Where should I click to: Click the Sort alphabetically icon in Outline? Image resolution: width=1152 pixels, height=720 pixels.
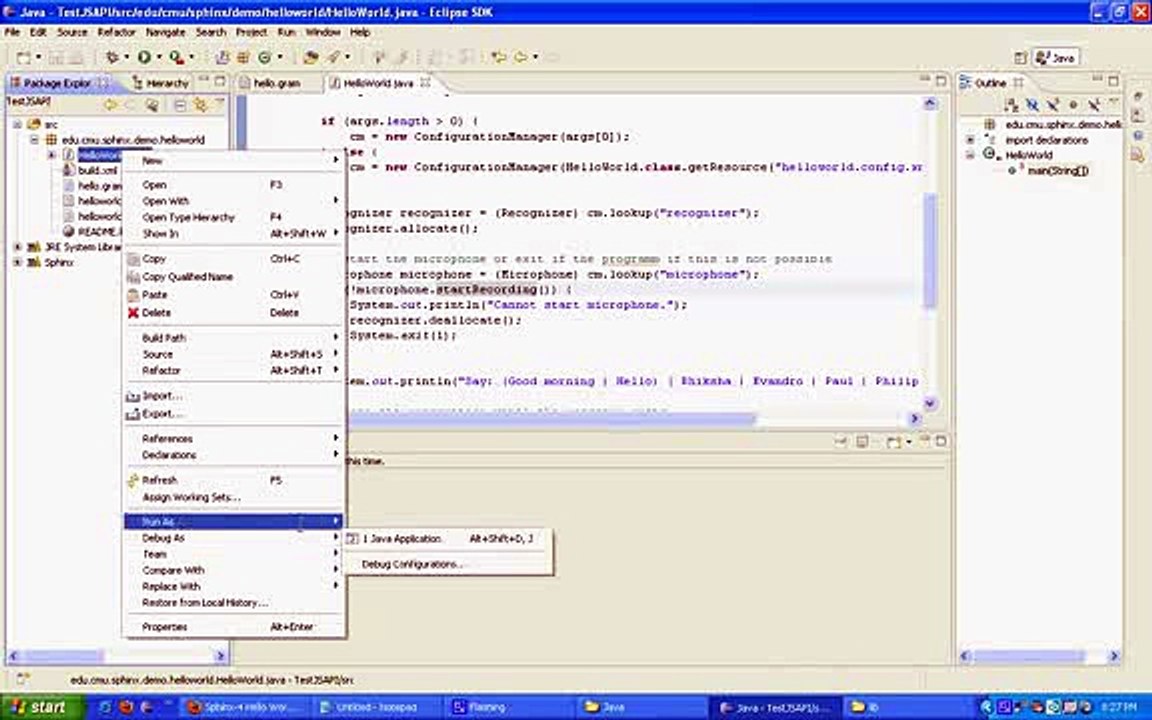click(x=1011, y=106)
